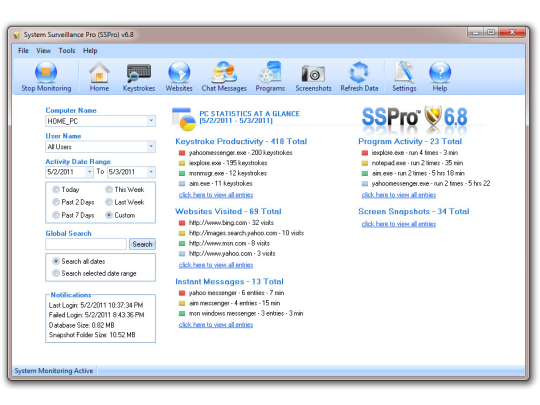Open the Programs toolbar icon
Screen dimensions: 540x405
pos(270,72)
